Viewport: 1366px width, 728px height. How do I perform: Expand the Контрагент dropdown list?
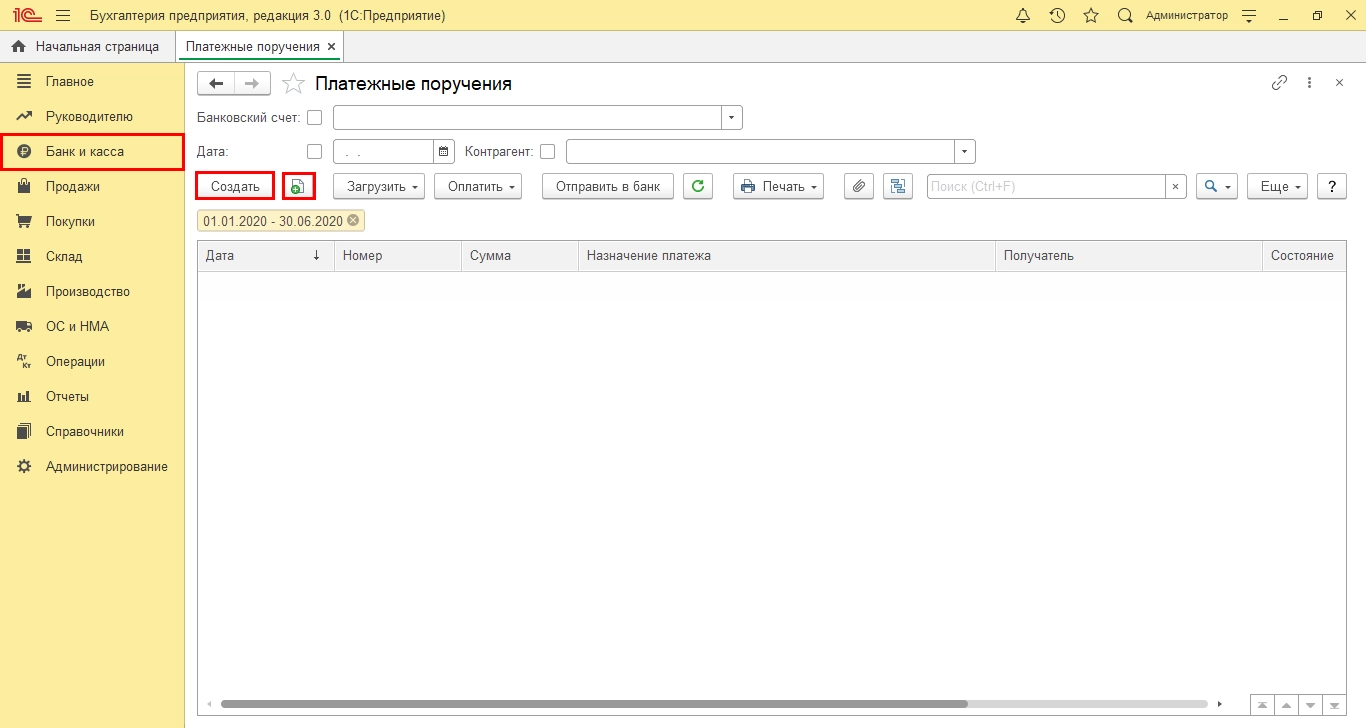(x=965, y=152)
